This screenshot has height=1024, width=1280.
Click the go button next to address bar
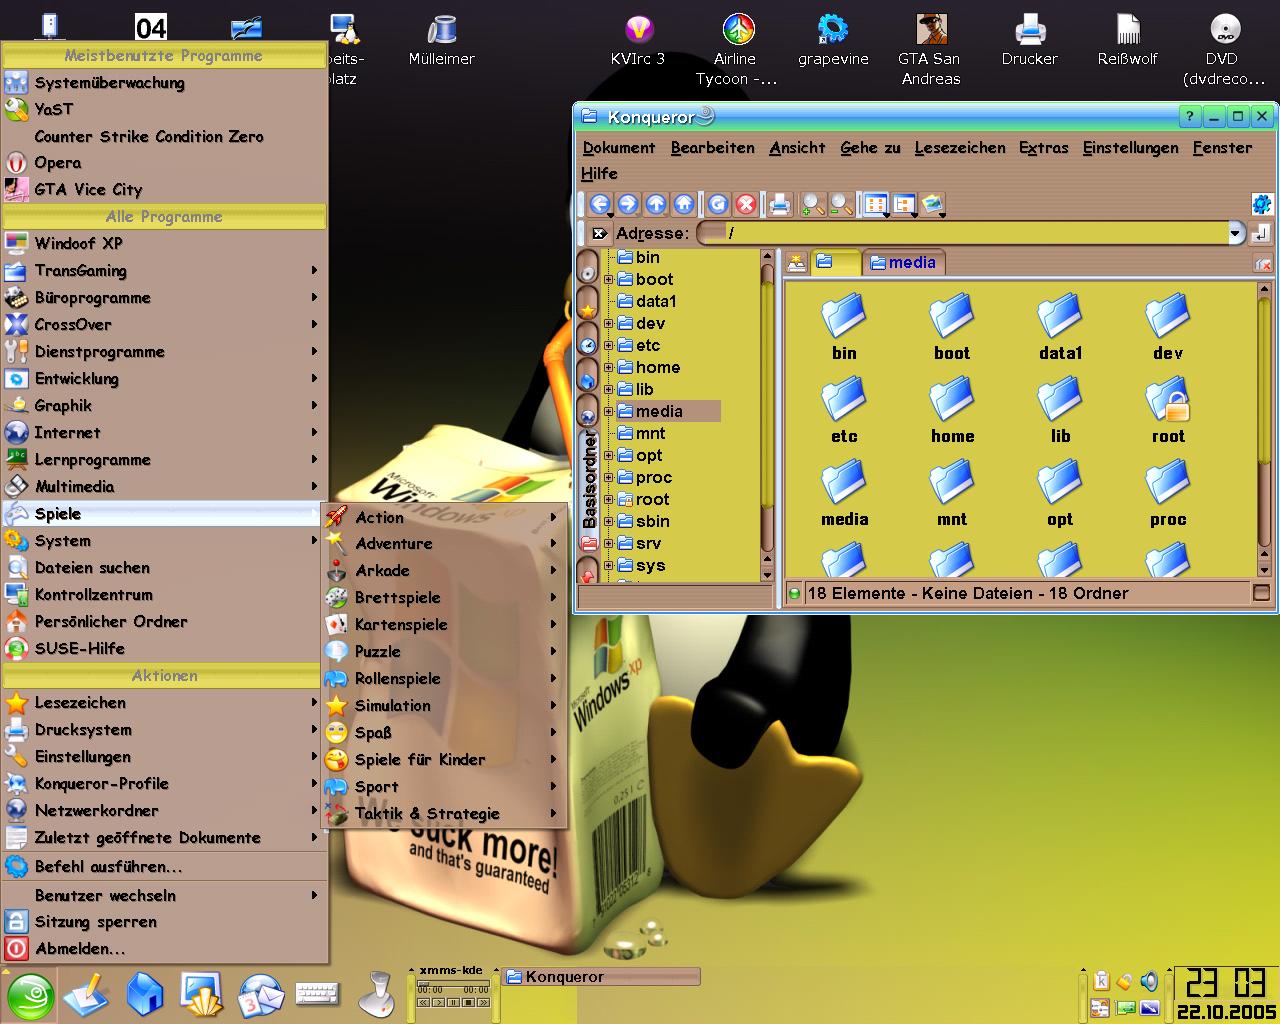pyautogui.click(x=1262, y=233)
